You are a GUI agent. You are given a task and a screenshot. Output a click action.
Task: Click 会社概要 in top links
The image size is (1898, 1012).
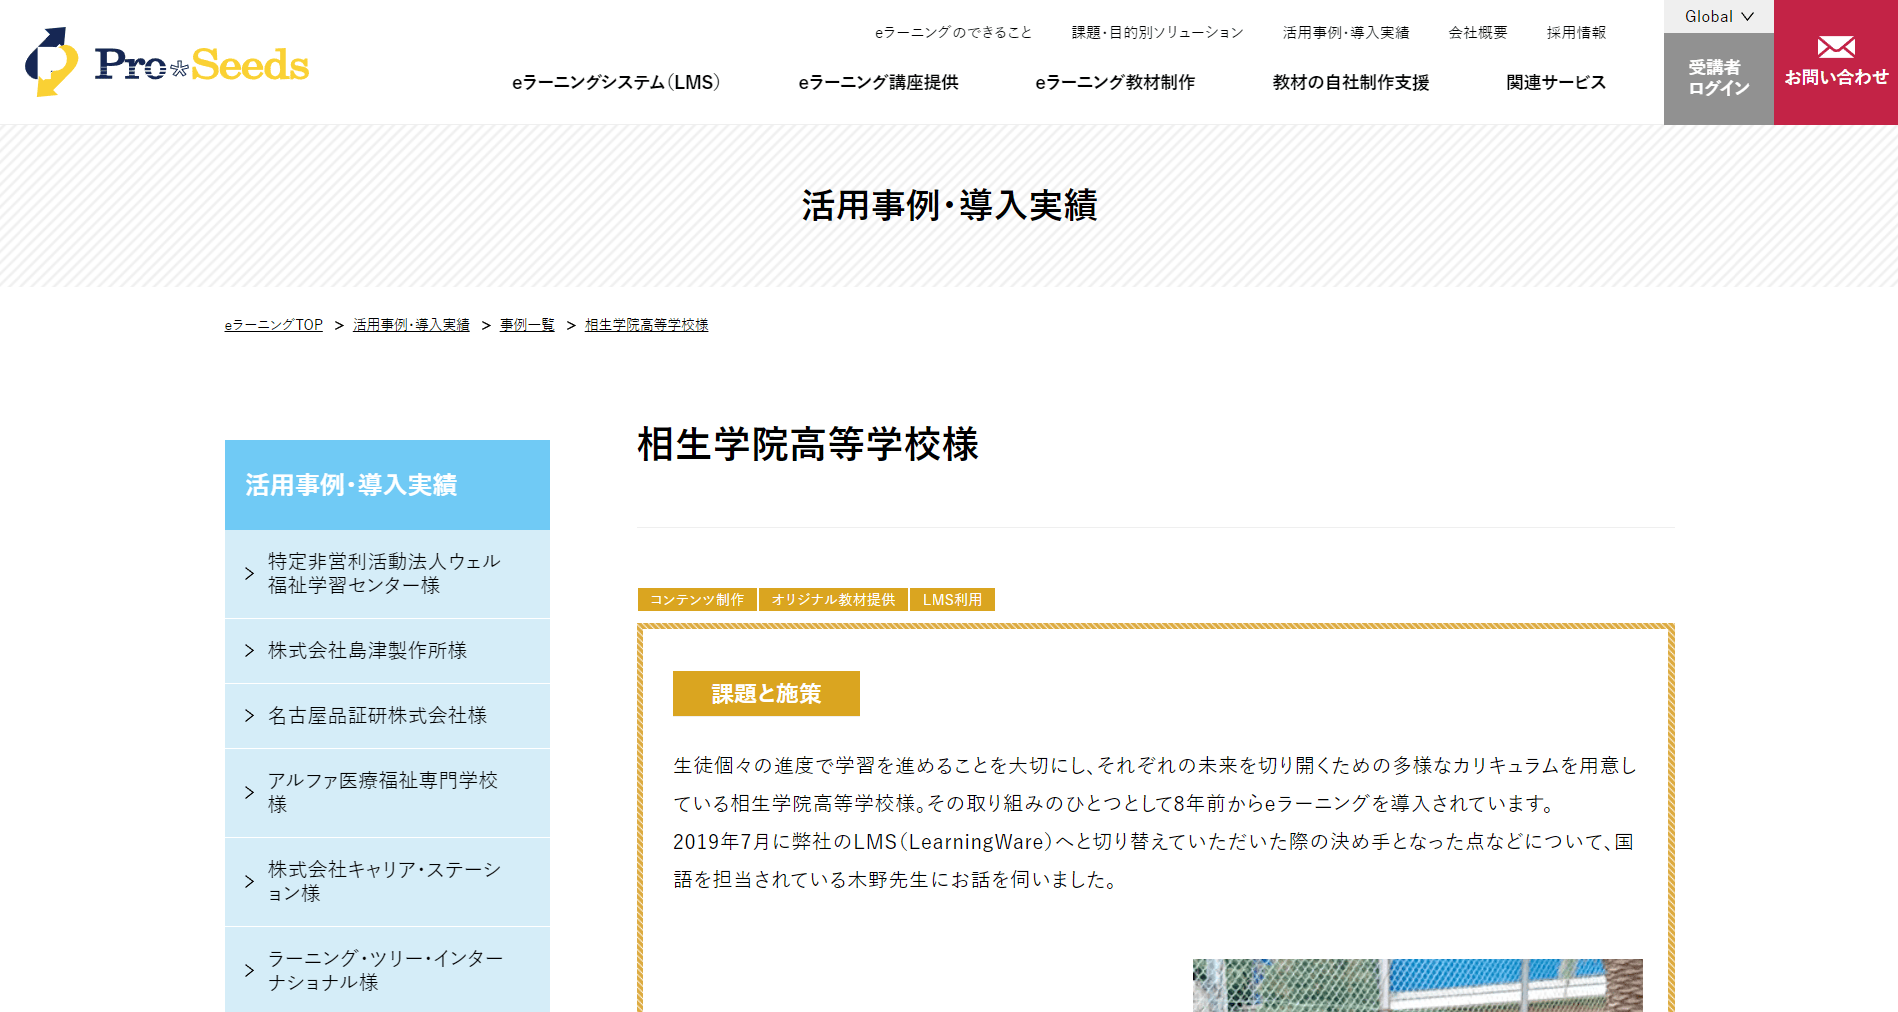(1478, 32)
